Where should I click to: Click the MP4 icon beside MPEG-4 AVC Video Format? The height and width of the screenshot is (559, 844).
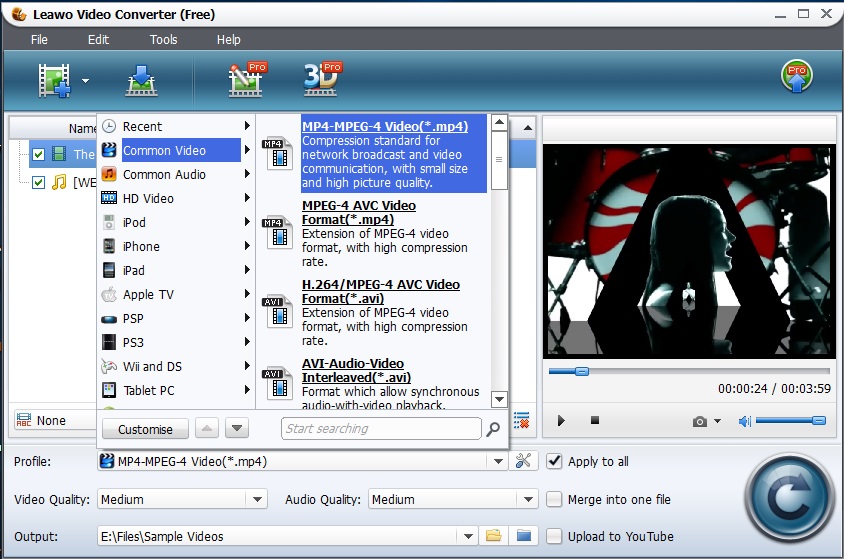[x=277, y=232]
